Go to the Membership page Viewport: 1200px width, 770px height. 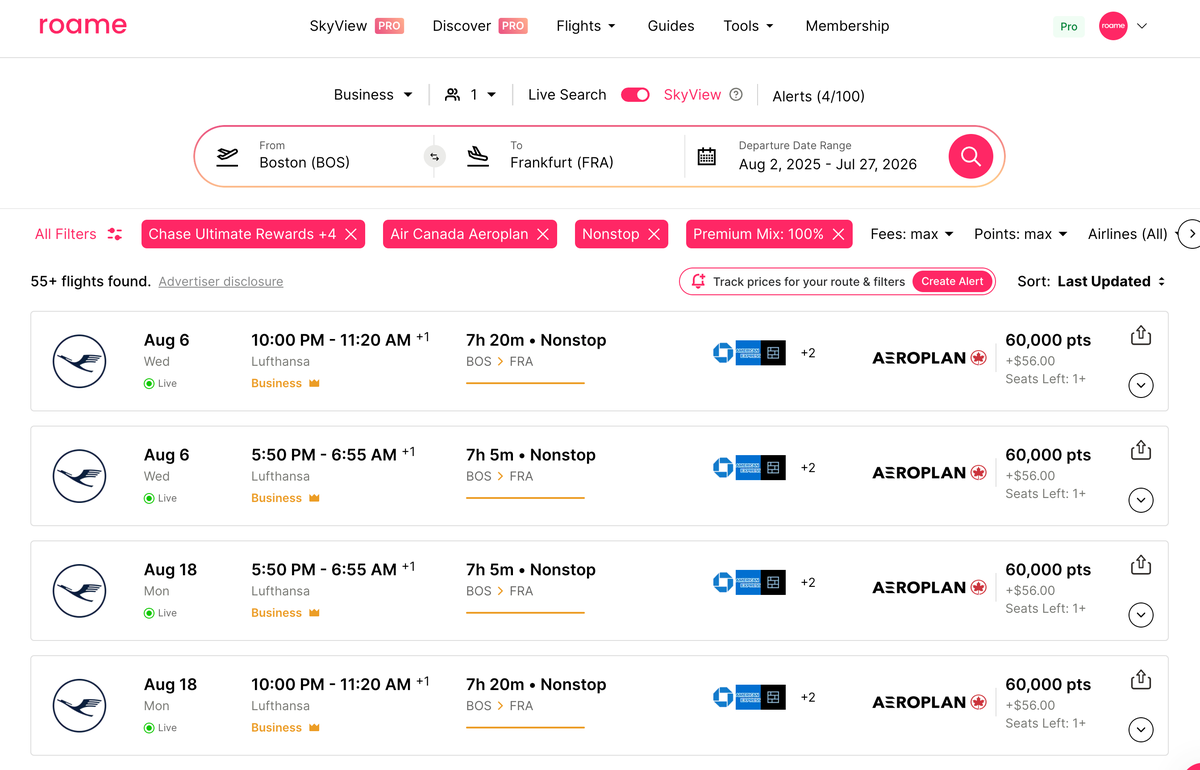click(x=847, y=26)
